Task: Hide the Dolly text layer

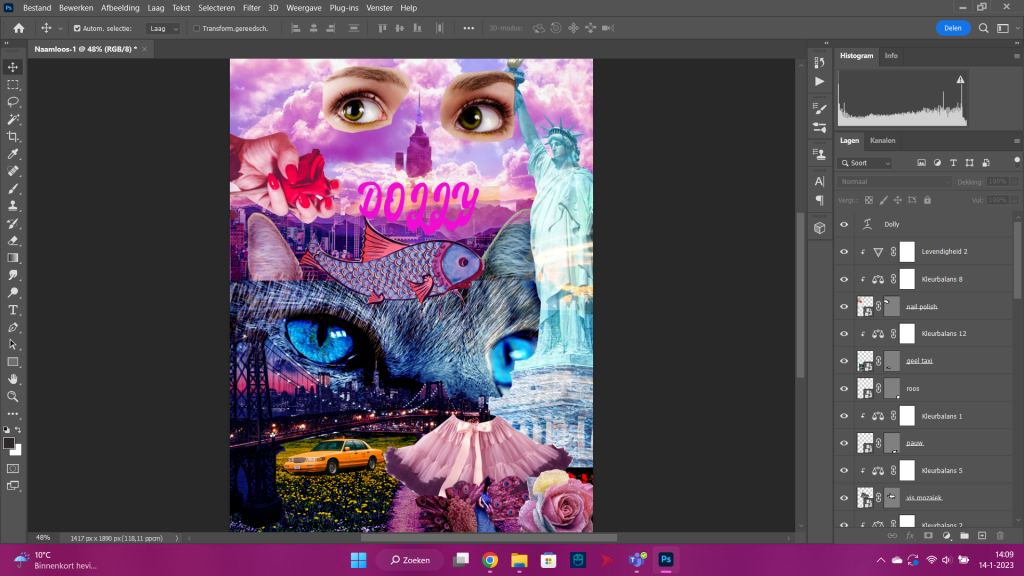Action: (x=844, y=225)
